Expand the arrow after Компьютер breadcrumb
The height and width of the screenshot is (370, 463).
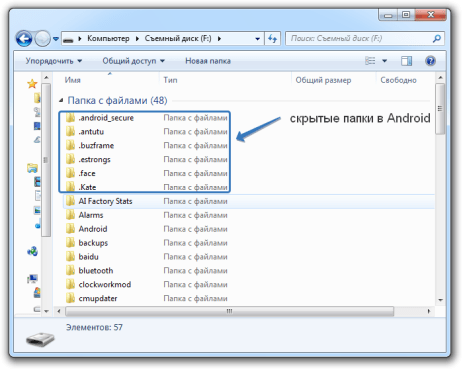[137, 39]
